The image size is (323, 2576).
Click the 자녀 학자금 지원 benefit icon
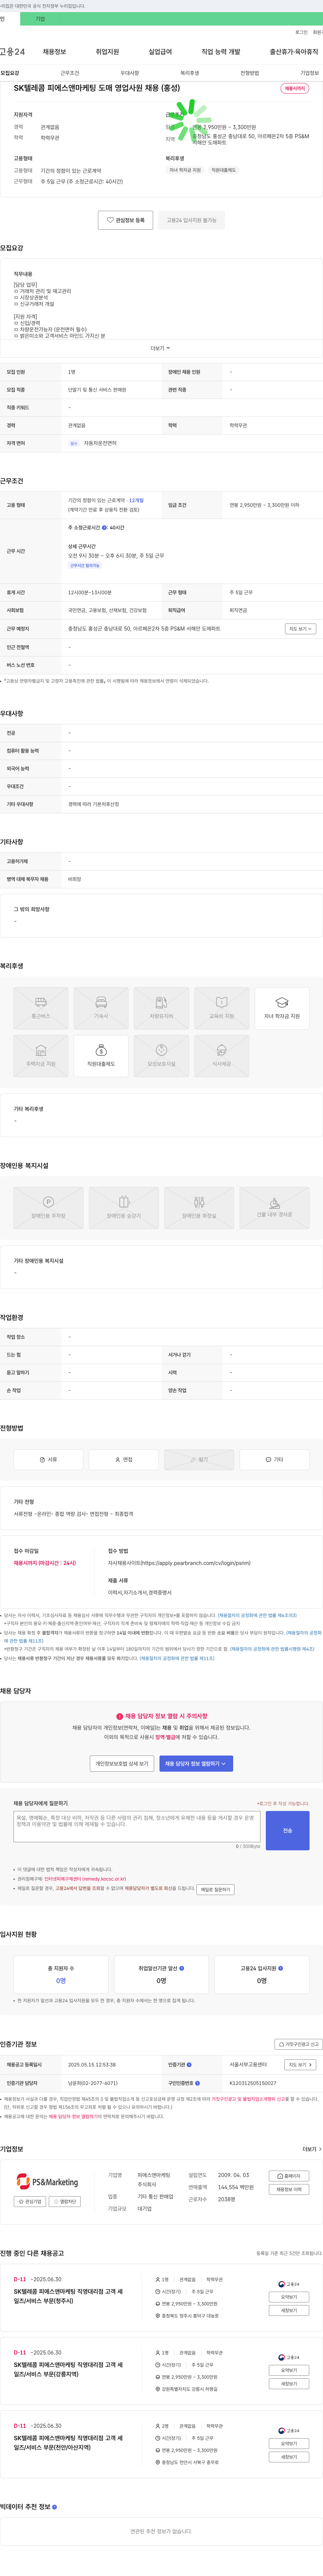click(x=282, y=1008)
